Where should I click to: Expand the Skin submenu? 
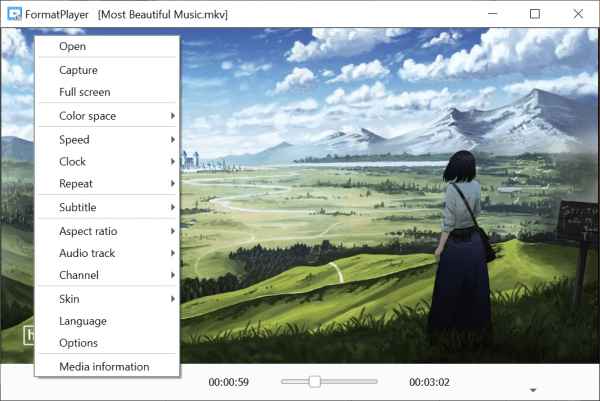coord(107,298)
